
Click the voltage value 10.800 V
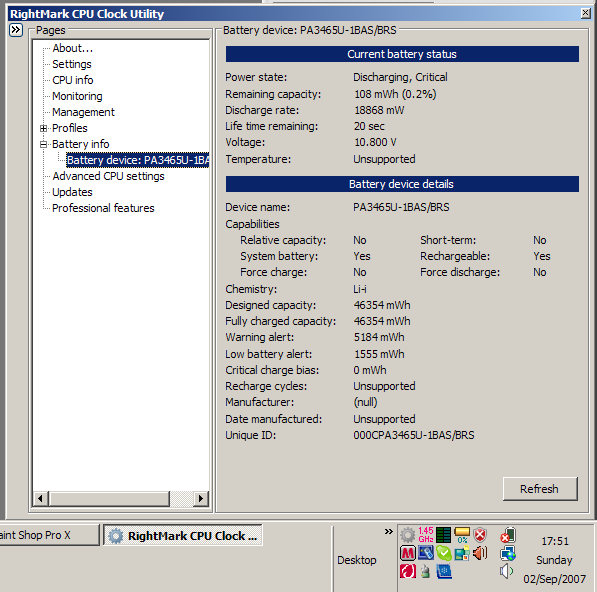tap(375, 142)
